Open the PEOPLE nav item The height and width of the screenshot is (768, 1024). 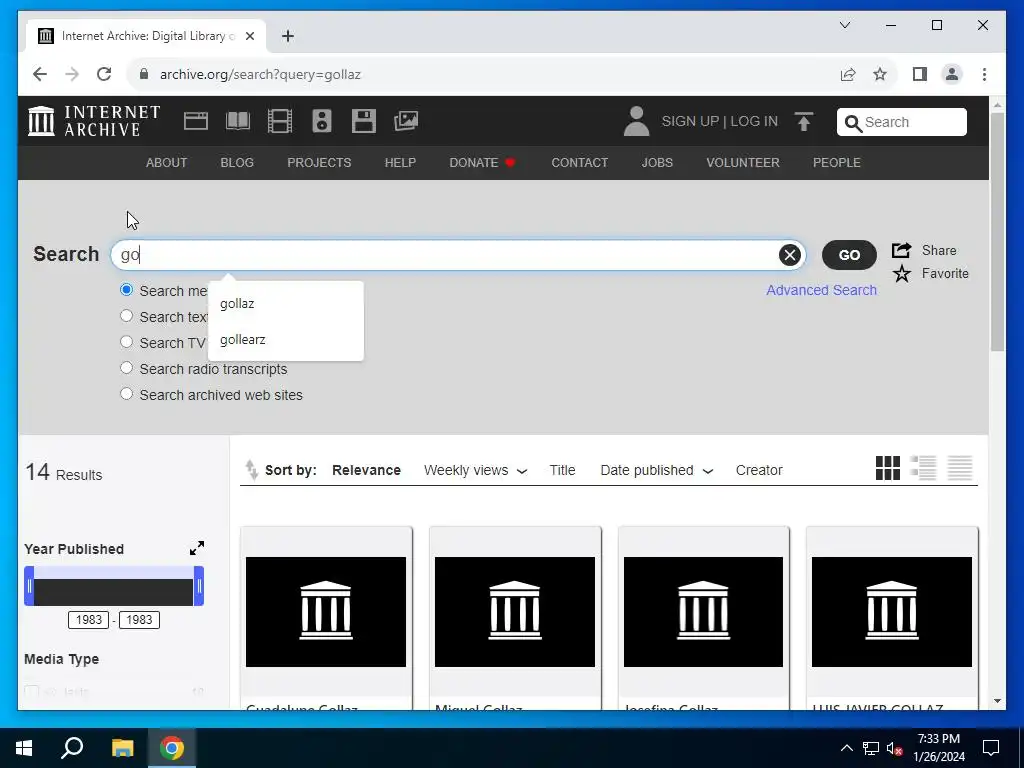[x=837, y=163]
